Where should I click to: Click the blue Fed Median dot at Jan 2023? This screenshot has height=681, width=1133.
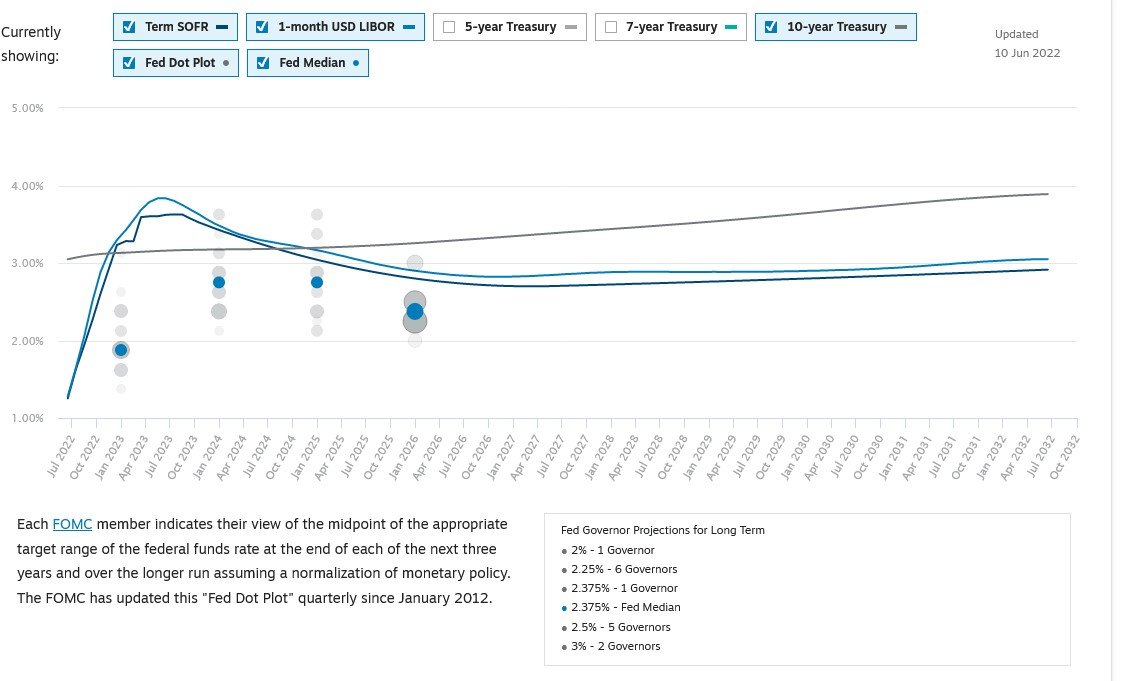tap(121, 350)
